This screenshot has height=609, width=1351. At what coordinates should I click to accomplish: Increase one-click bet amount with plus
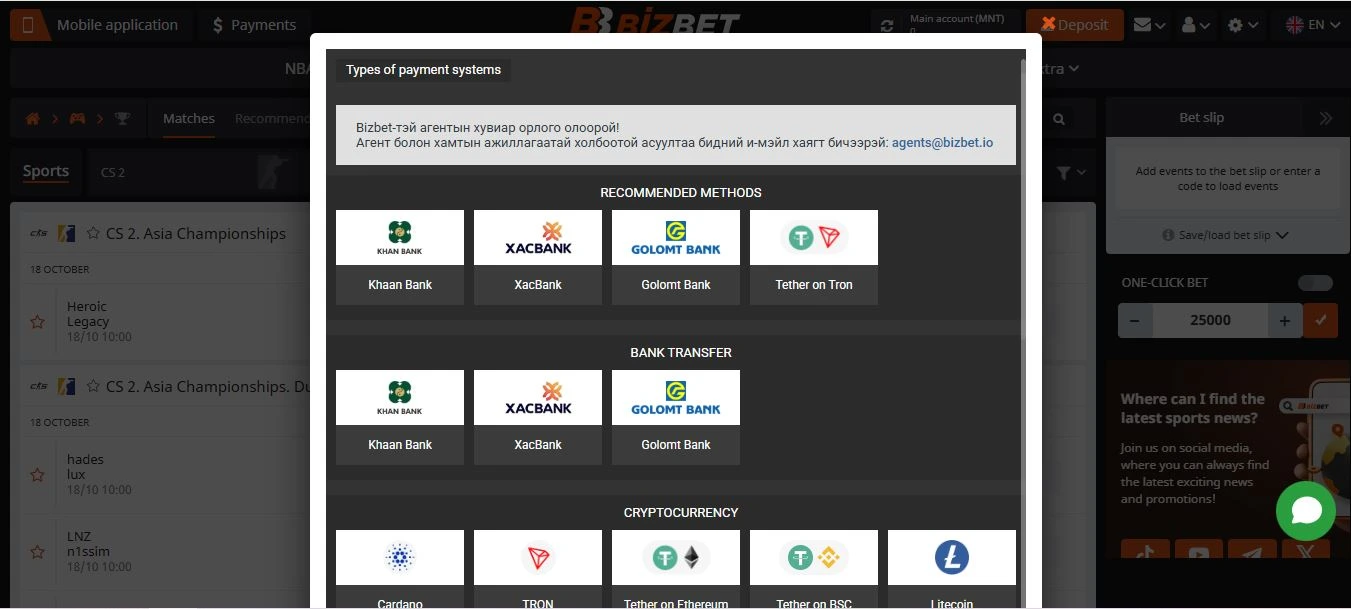pos(1285,320)
